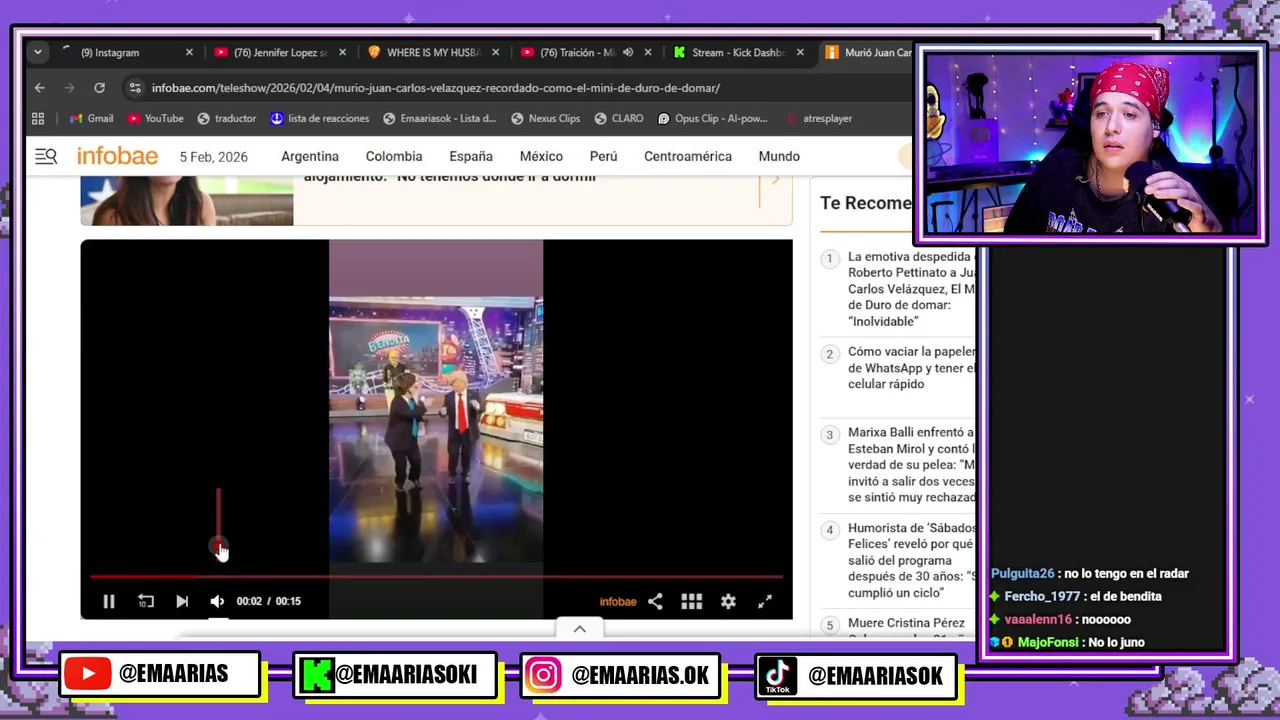Click the playing video frame
The image size is (1280, 720).
(x=436, y=405)
